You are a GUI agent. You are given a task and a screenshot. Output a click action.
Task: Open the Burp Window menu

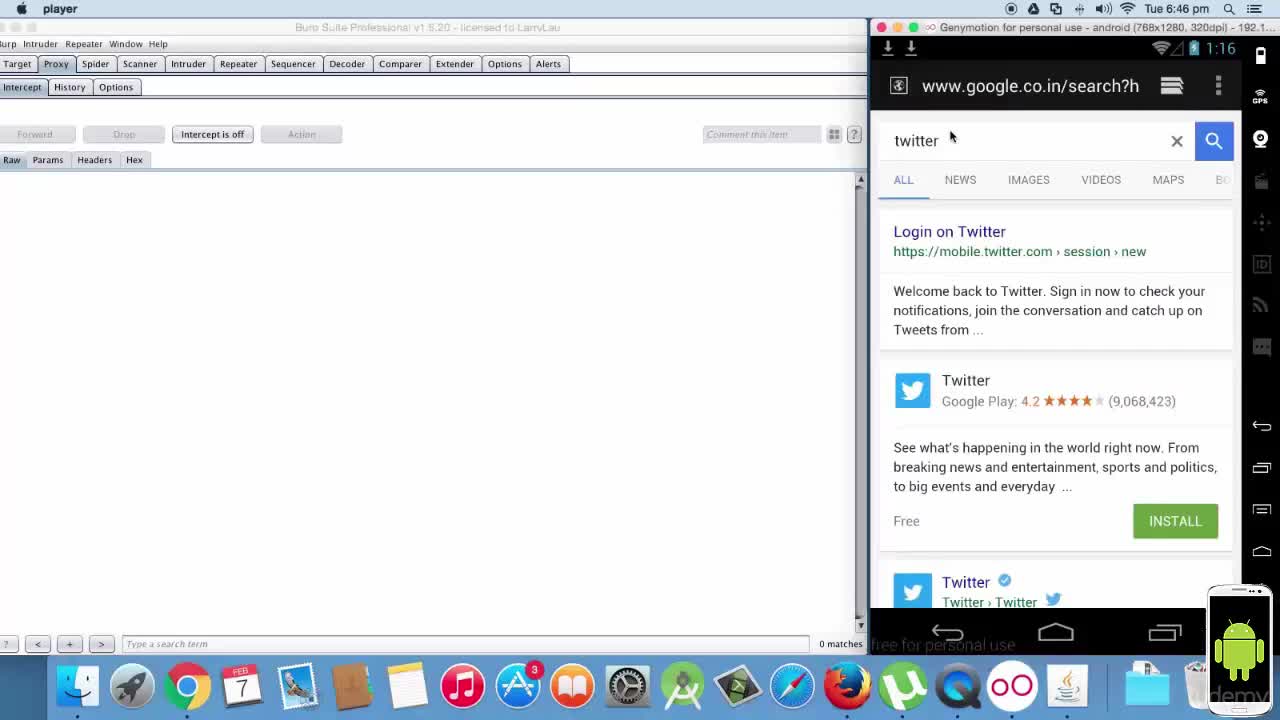tap(125, 44)
